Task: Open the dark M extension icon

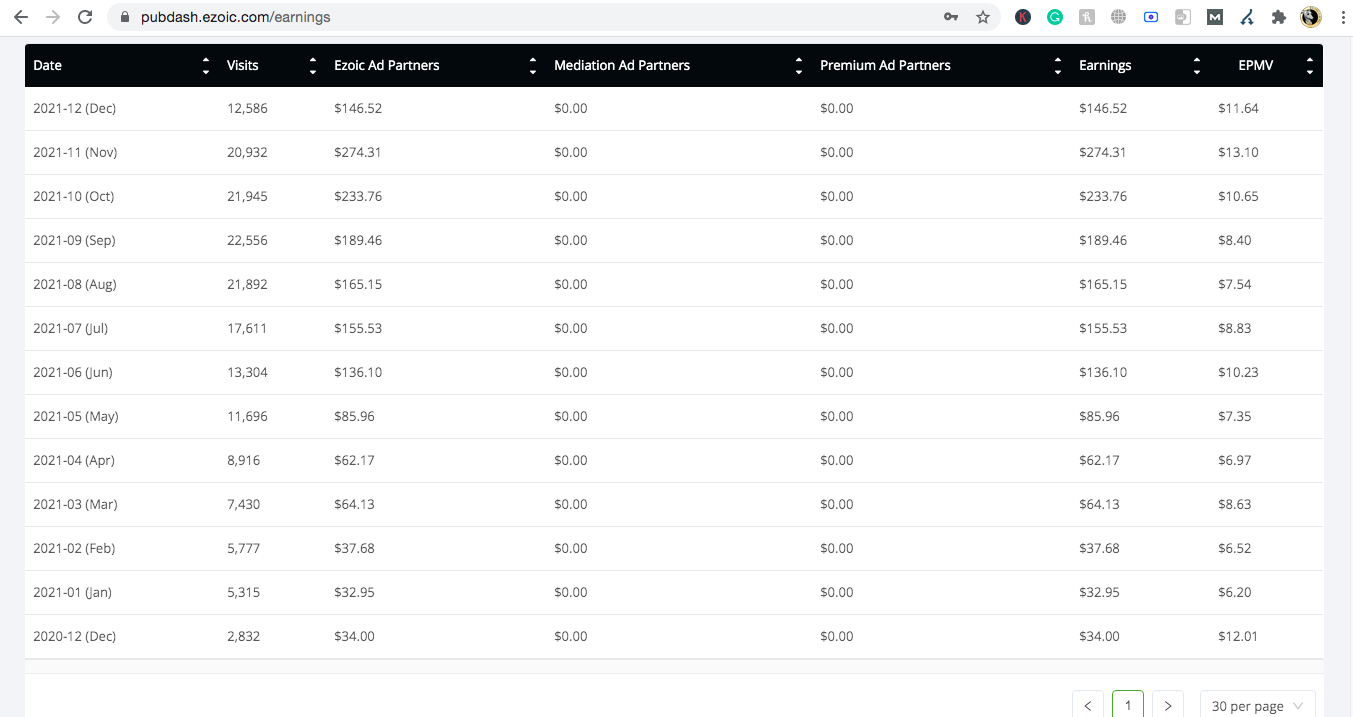Action: (1215, 17)
